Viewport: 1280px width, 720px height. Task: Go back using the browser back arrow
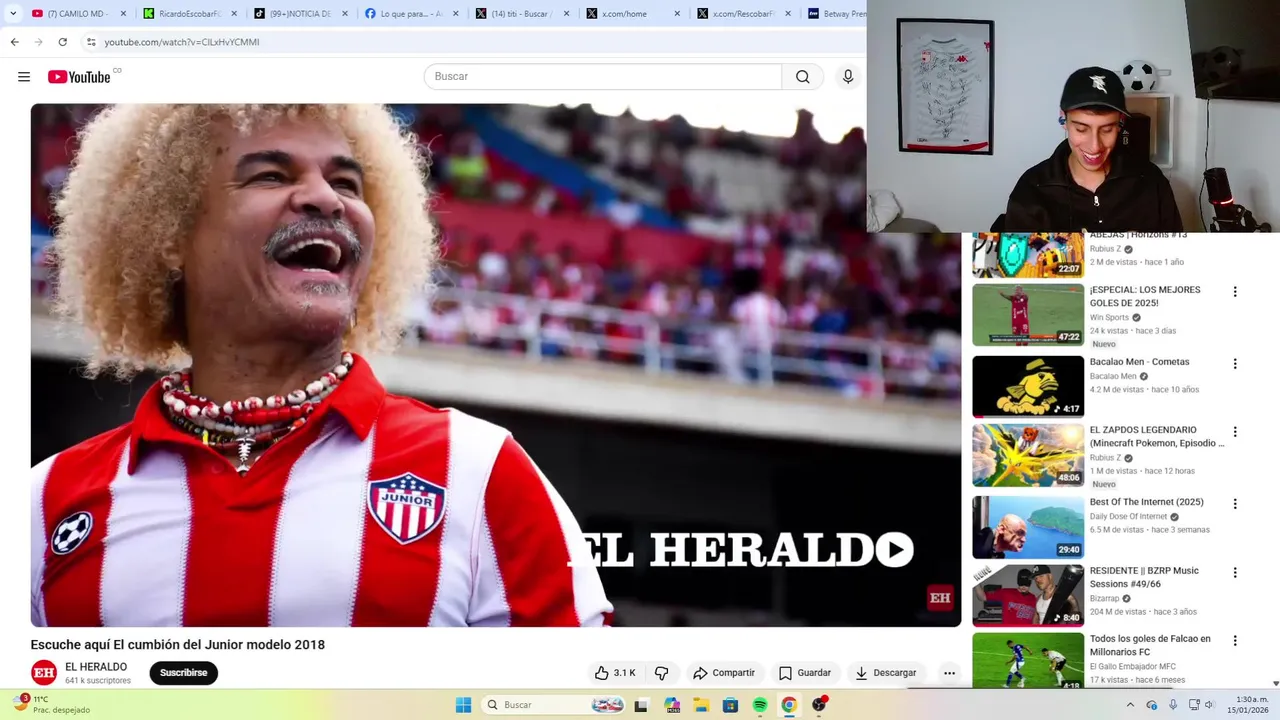[15, 42]
